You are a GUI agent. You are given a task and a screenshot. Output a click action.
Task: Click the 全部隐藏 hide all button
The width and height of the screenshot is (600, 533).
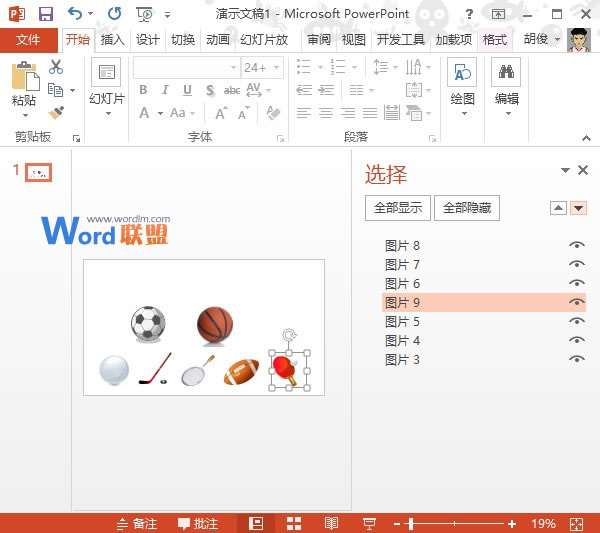tap(467, 208)
